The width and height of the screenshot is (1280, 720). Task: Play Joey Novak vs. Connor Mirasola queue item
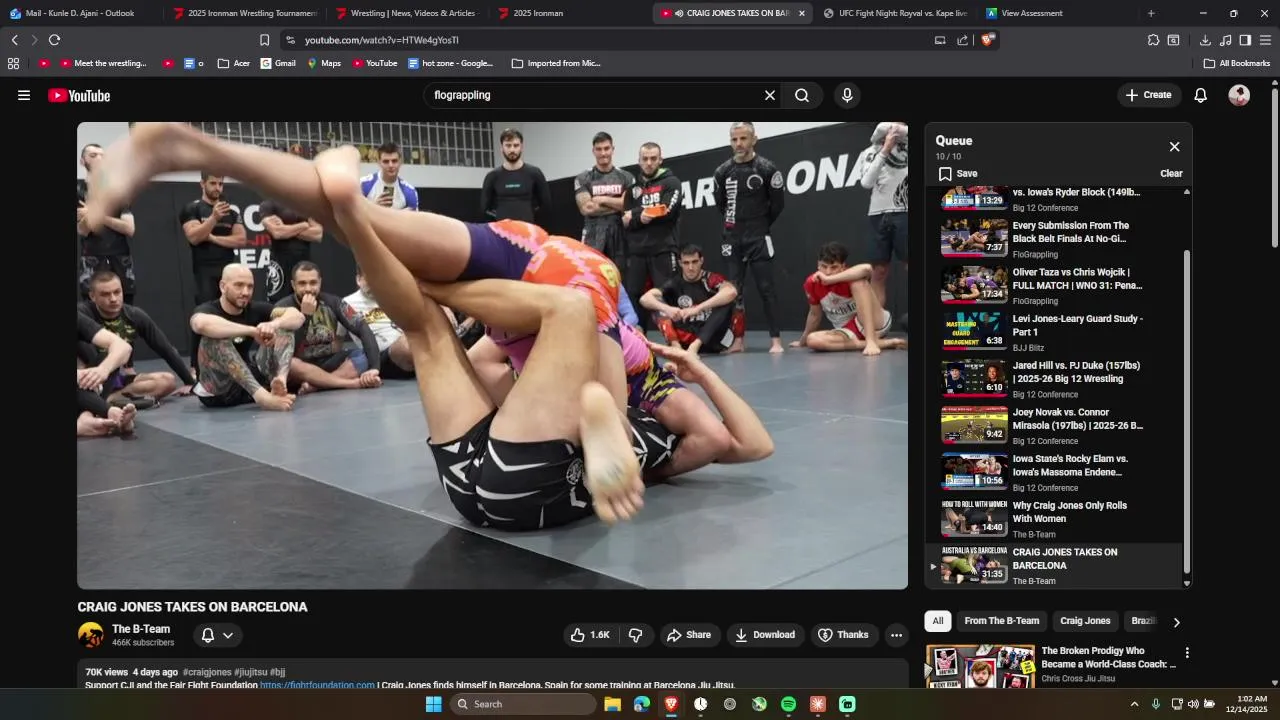[1053, 426]
